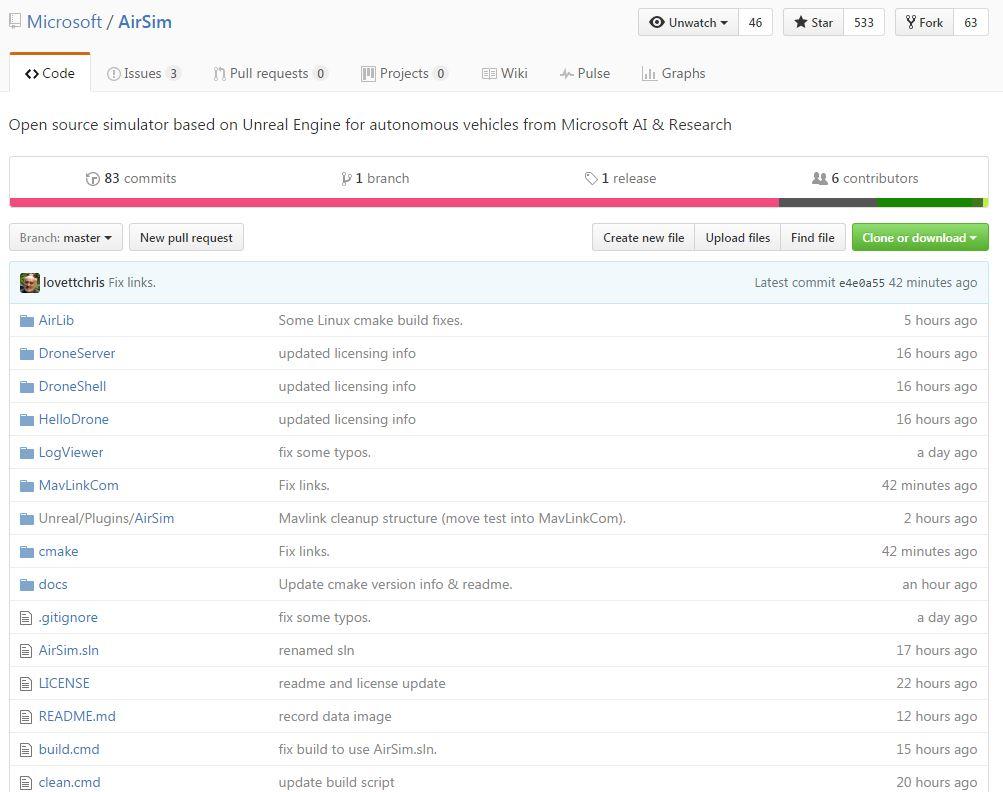Click lovettchris avatar thumbnail
This screenshot has height=792, width=1003.
point(30,283)
